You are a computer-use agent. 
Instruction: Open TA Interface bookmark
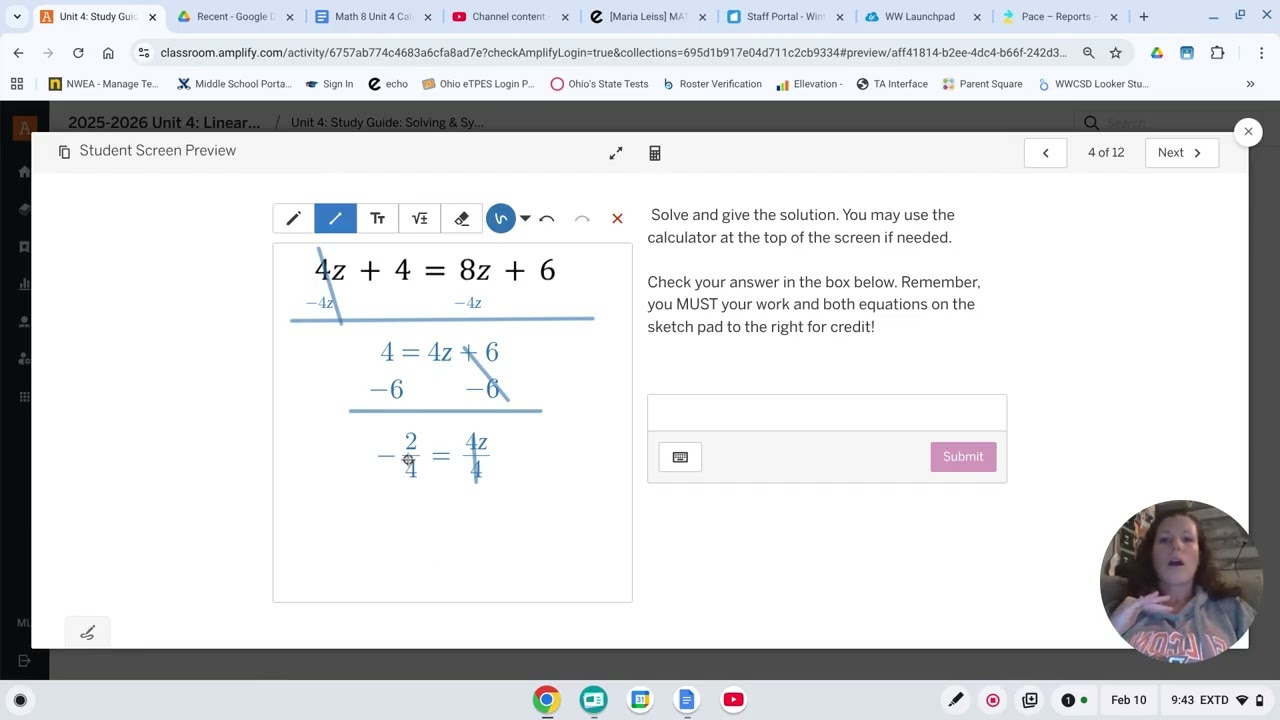point(891,84)
